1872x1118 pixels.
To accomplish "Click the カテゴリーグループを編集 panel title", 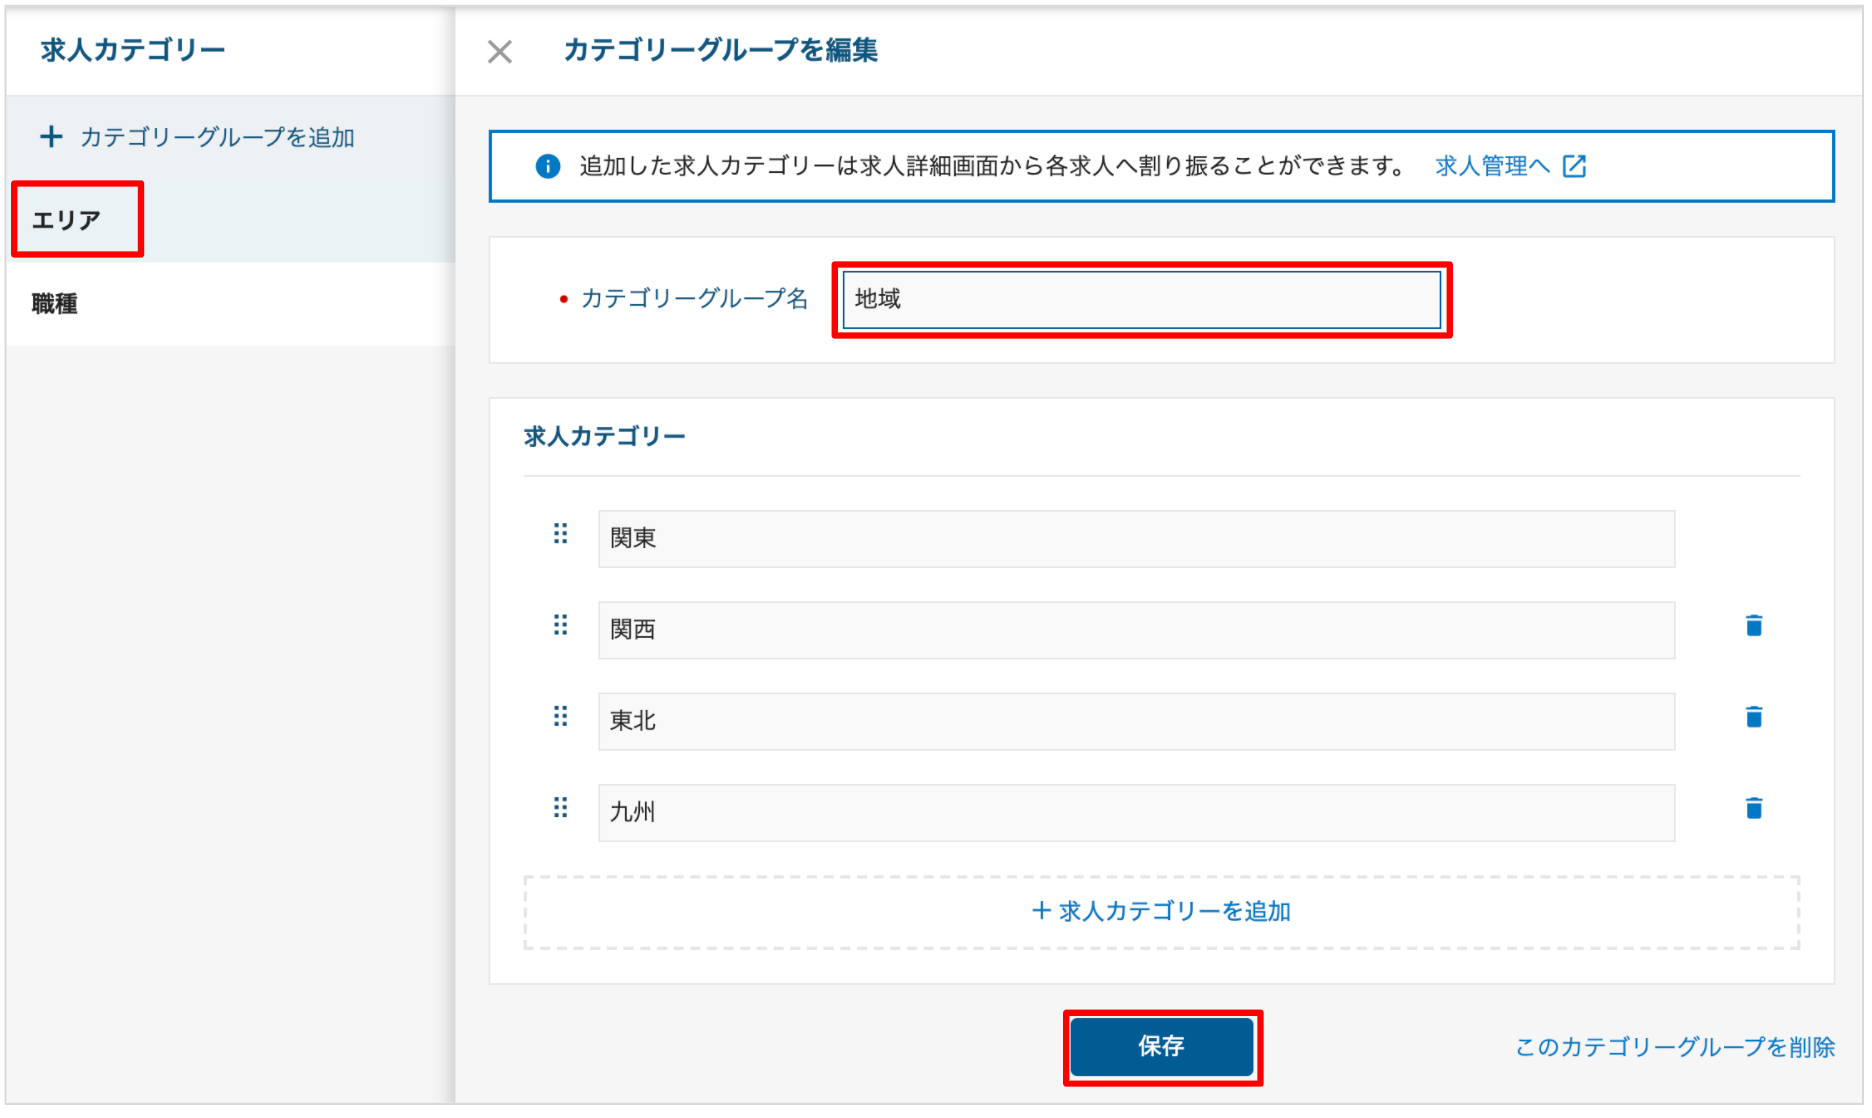I will coord(721,50).
